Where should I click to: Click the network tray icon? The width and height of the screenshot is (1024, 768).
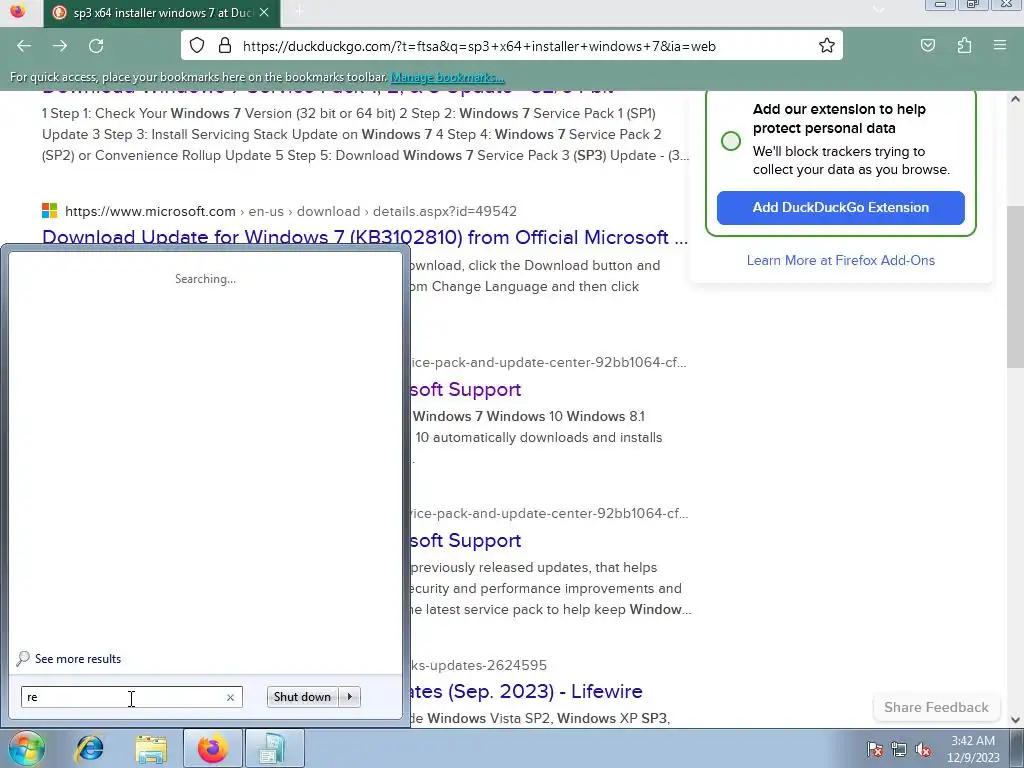(899, 749)
